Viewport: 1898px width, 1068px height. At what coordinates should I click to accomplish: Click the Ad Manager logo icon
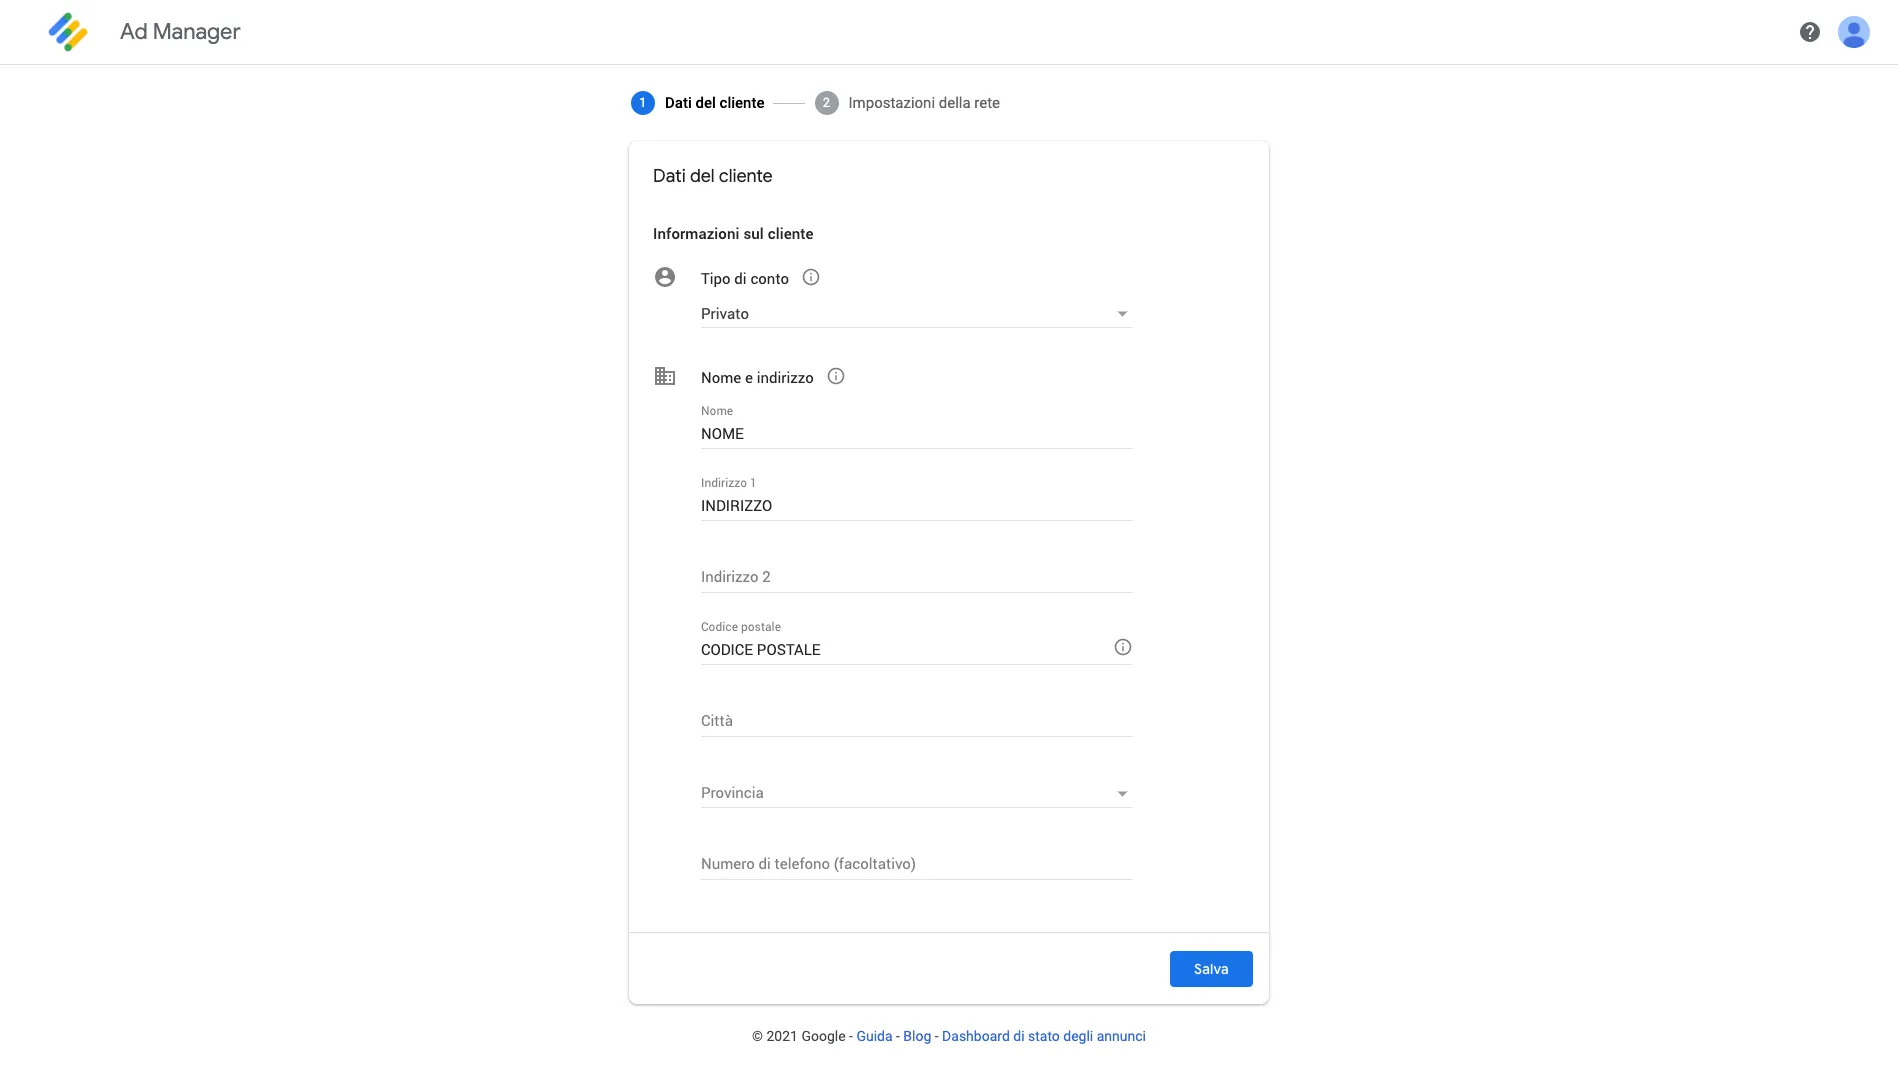(68, 32)
